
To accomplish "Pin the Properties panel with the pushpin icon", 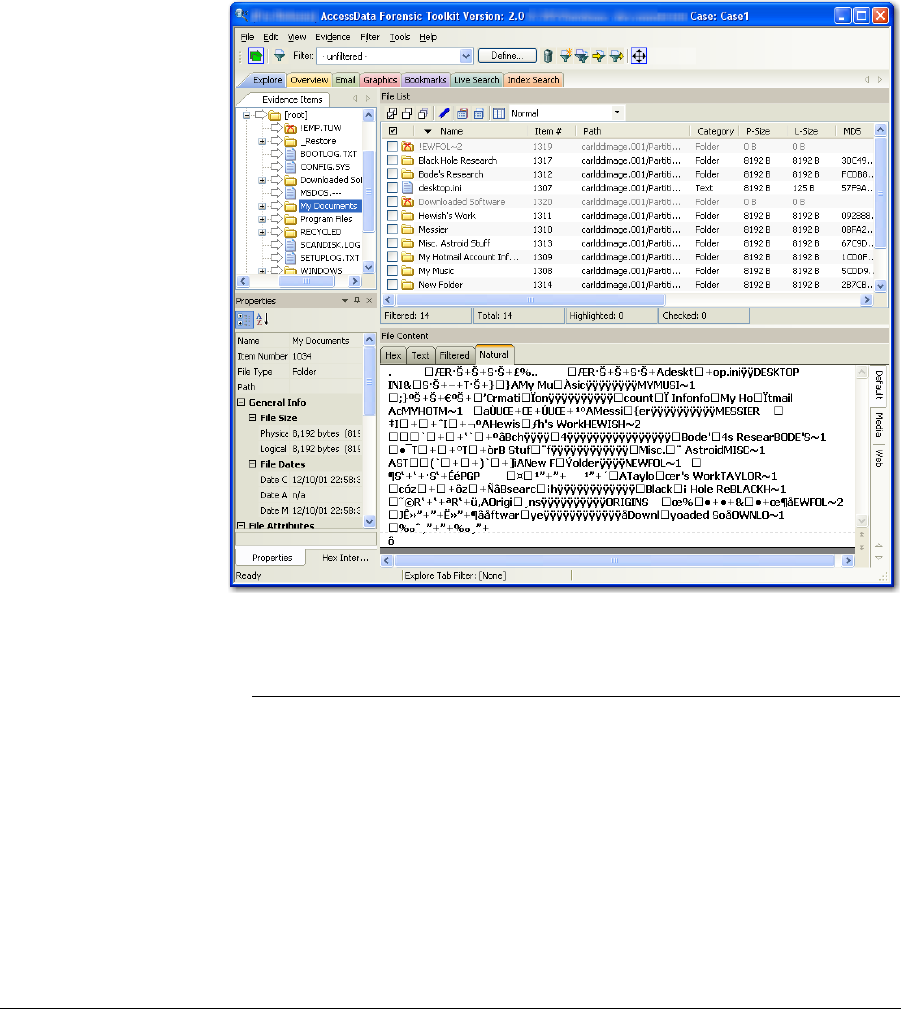I will [x=357, y=301].
